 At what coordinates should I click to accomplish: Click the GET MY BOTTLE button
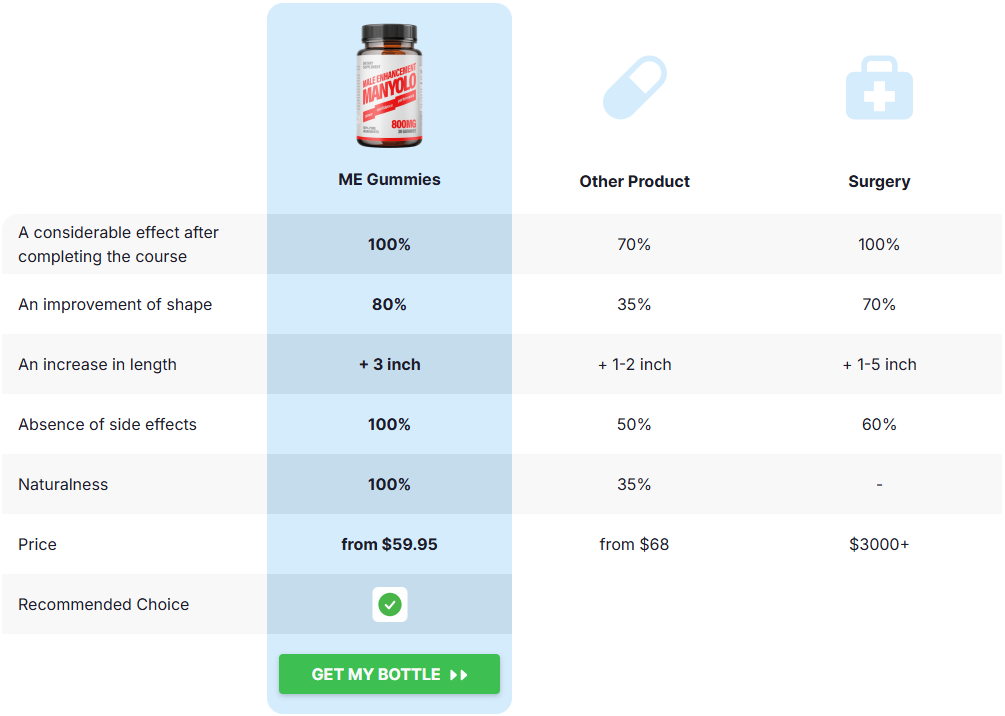coord(389,674)
